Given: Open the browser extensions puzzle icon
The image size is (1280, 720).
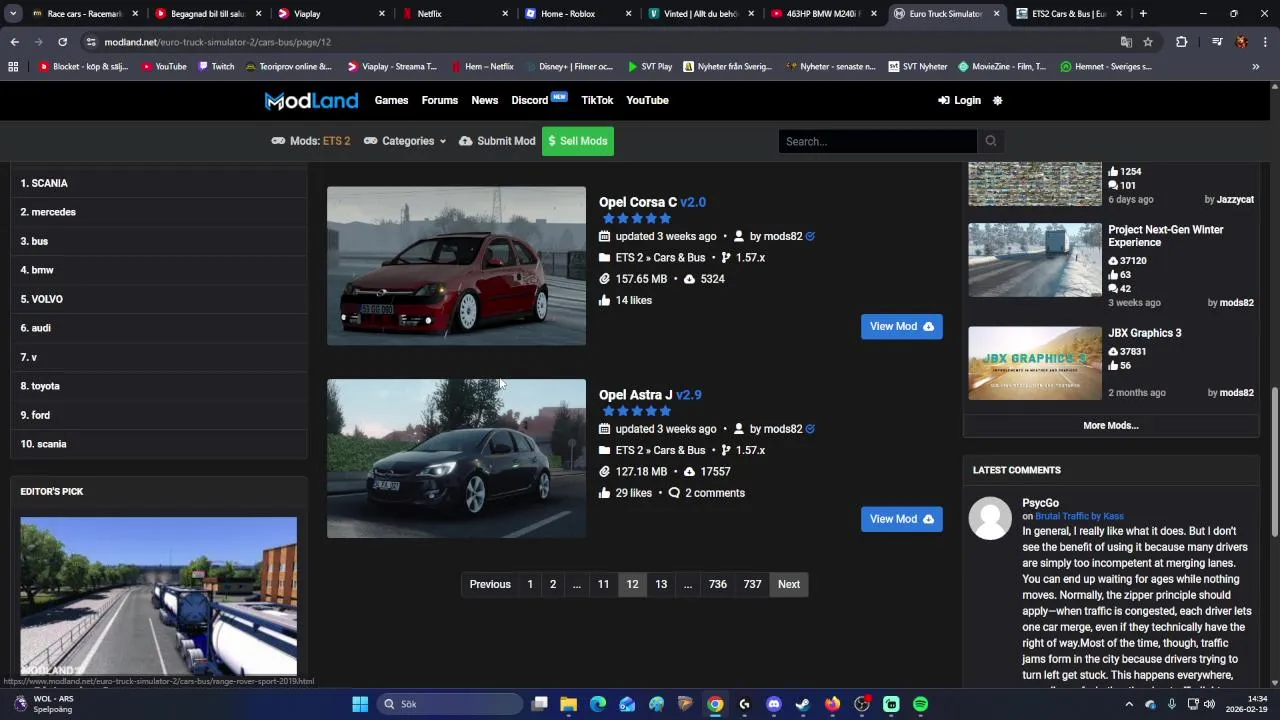Looking at the screenshot, I should [x=1182, y=42].
